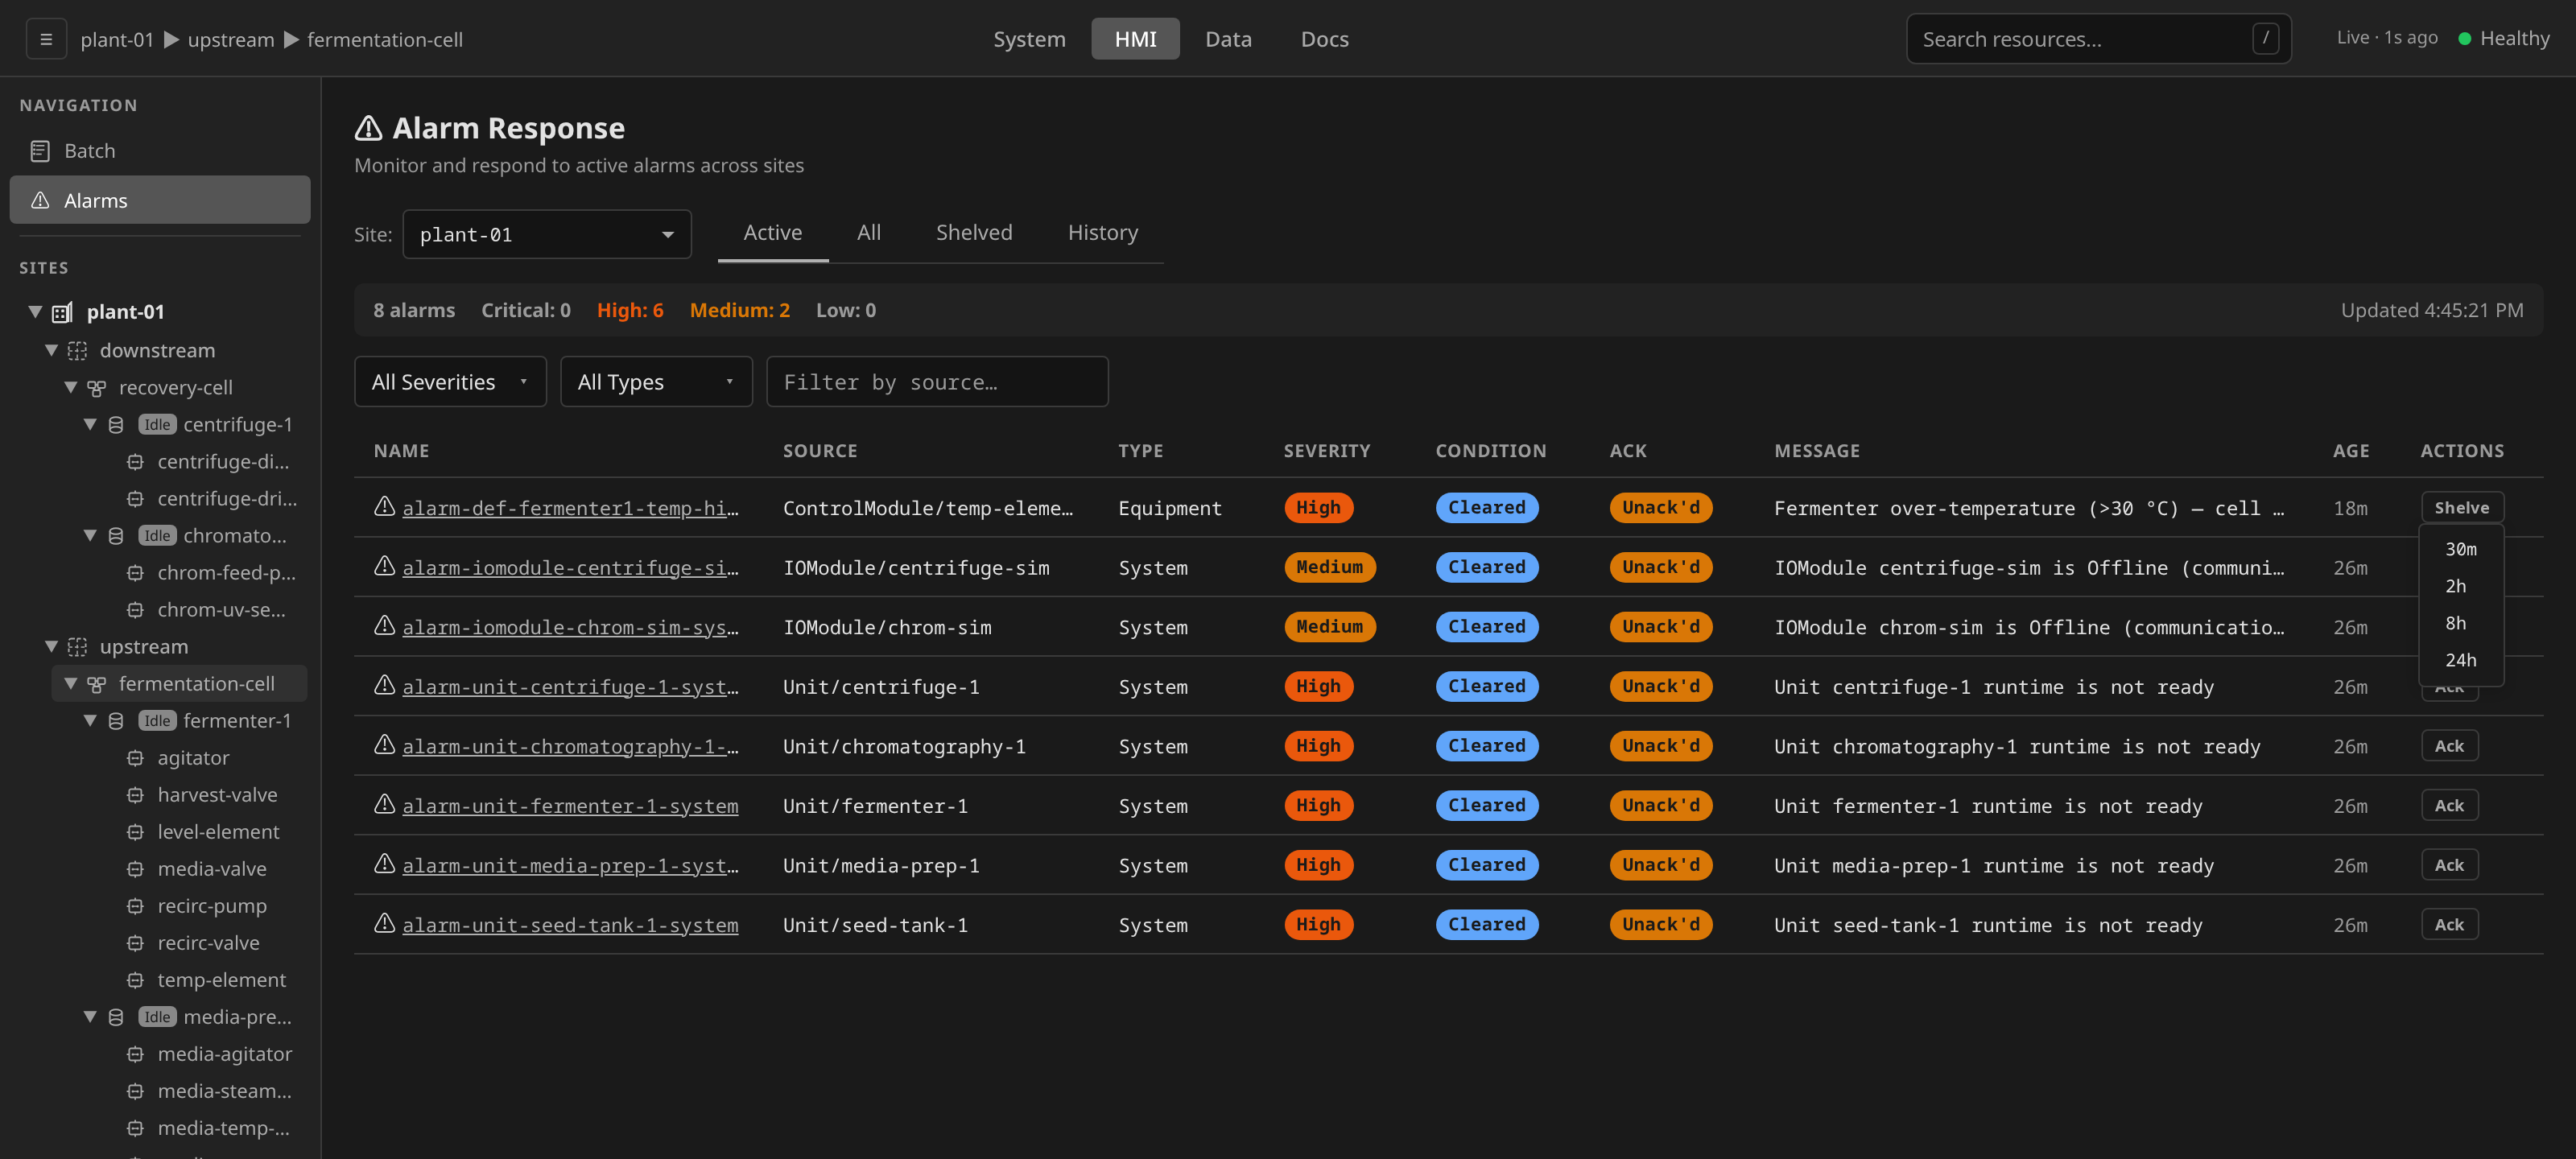Acknowledge the fermenter-1 runtime alarm
Viewport: 2576px width, 1159px height.
pyautogui.click(x=2449, y=805)
